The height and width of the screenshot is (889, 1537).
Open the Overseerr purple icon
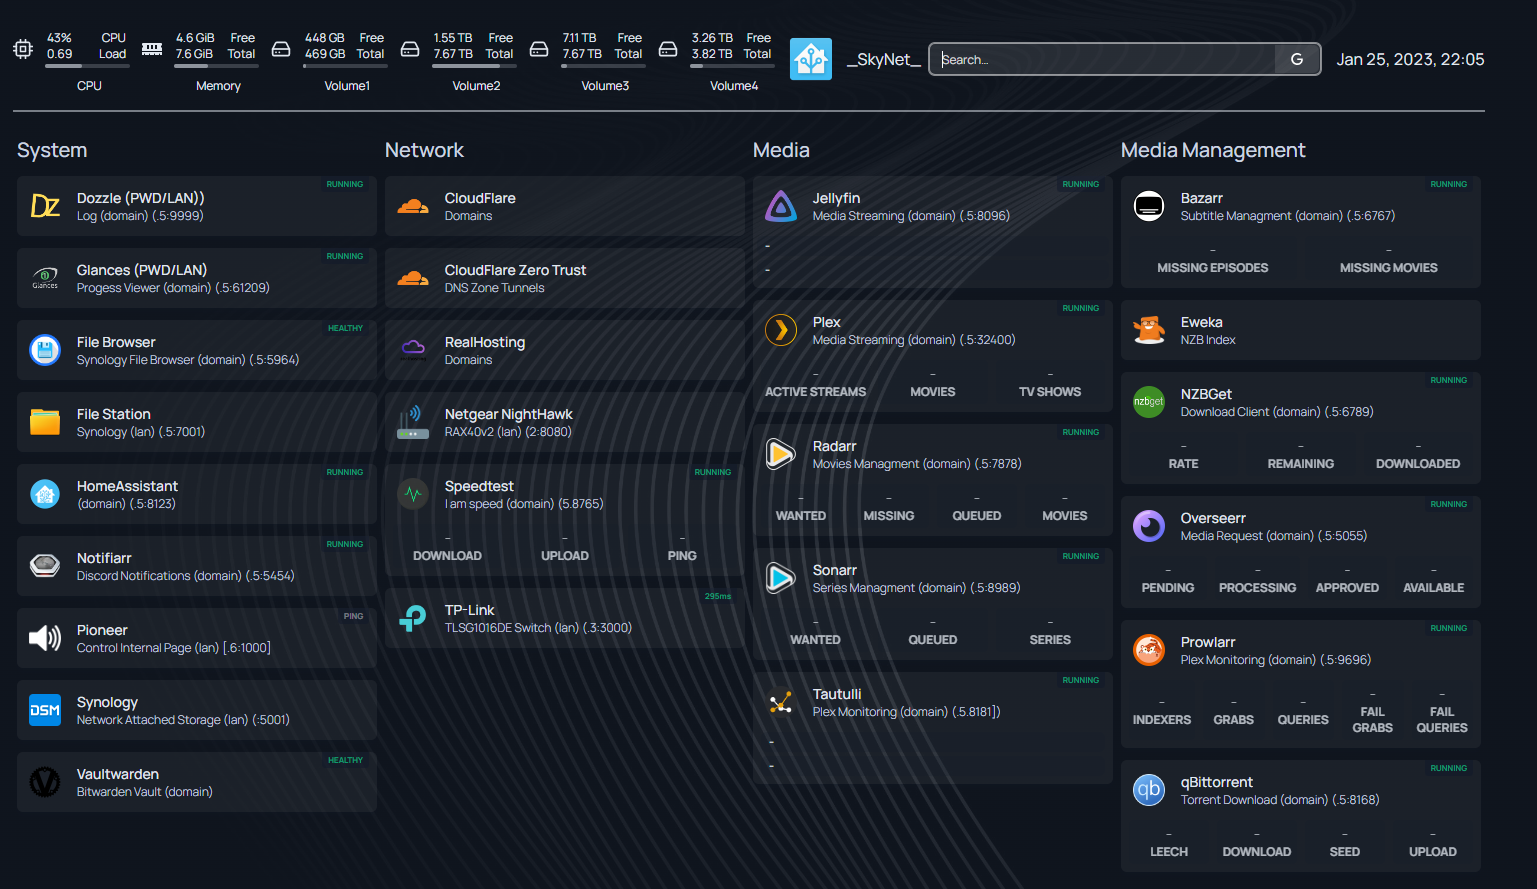pyautogui.click(x=1149, y=526)
